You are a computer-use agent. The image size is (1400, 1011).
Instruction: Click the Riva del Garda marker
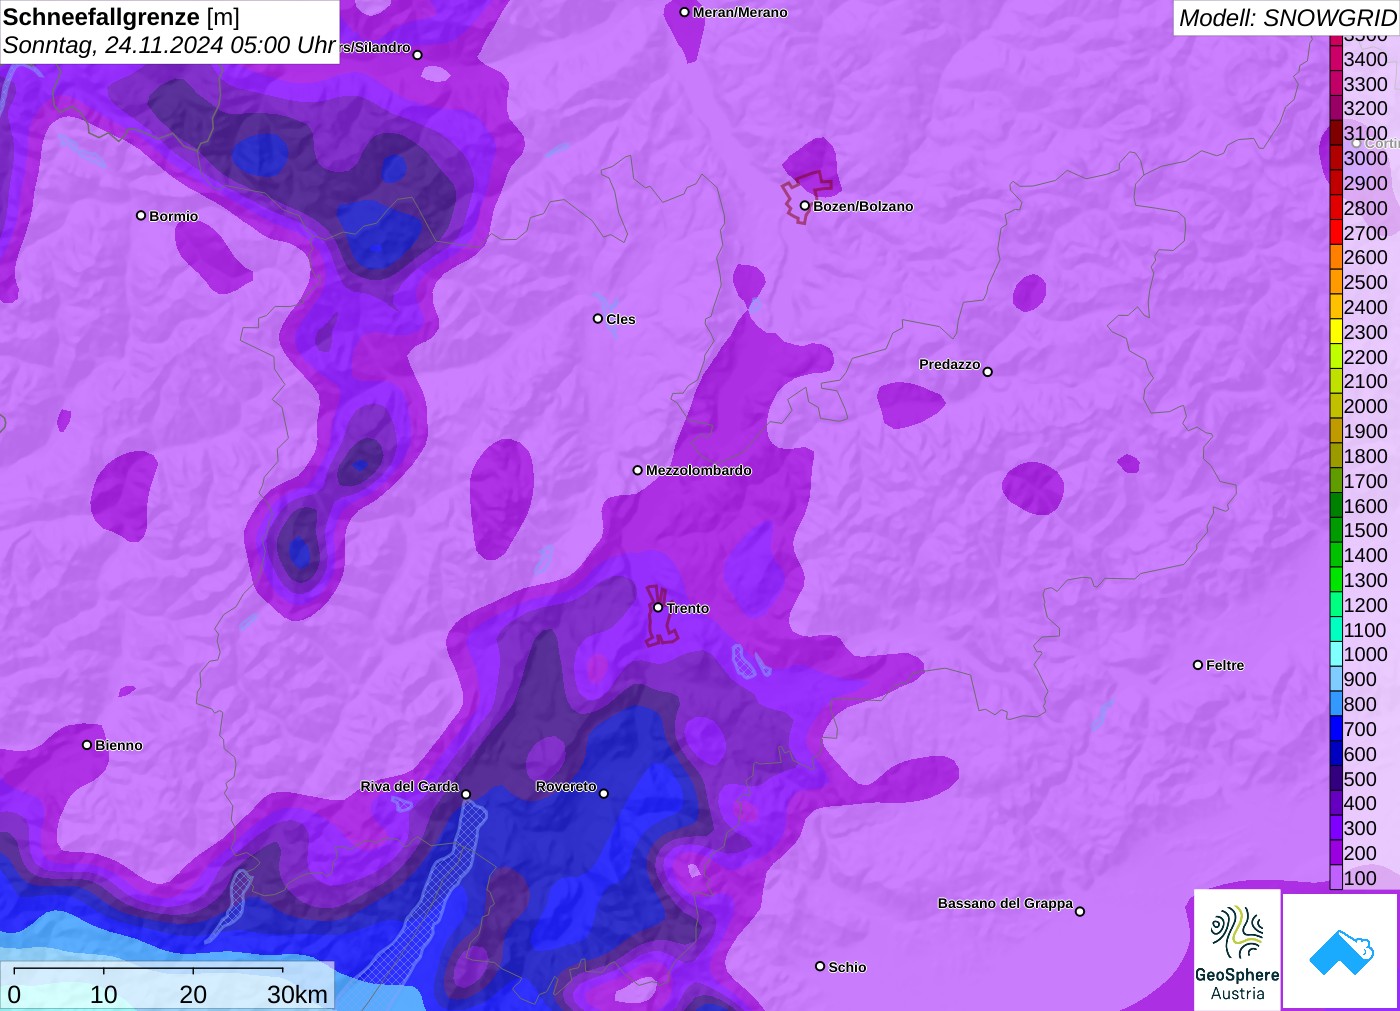tap(466, 794)
